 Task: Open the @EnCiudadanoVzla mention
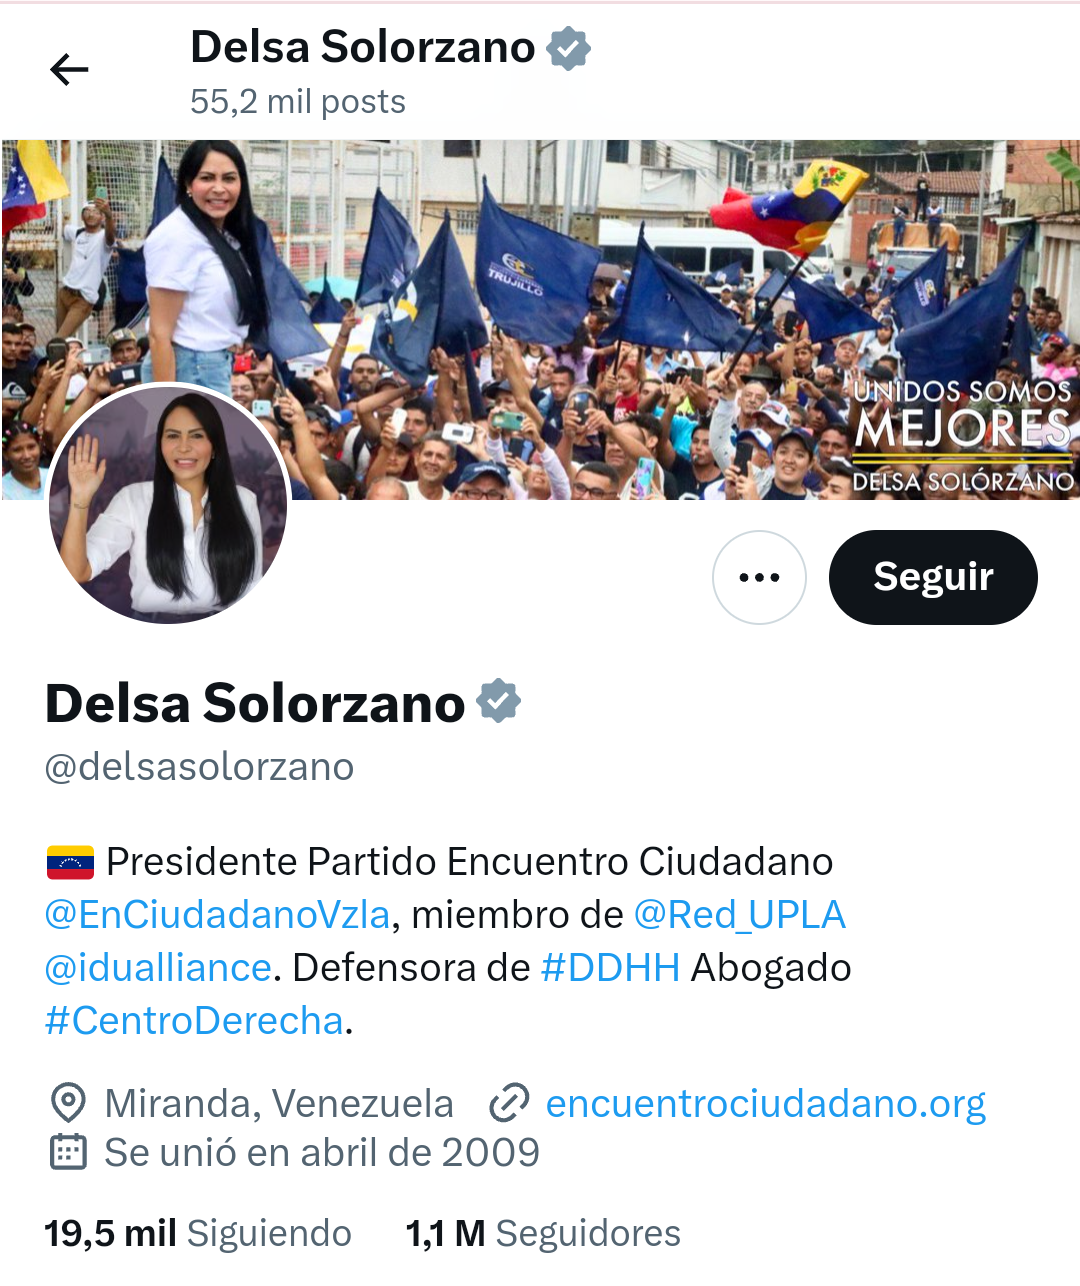coord(218,914)
